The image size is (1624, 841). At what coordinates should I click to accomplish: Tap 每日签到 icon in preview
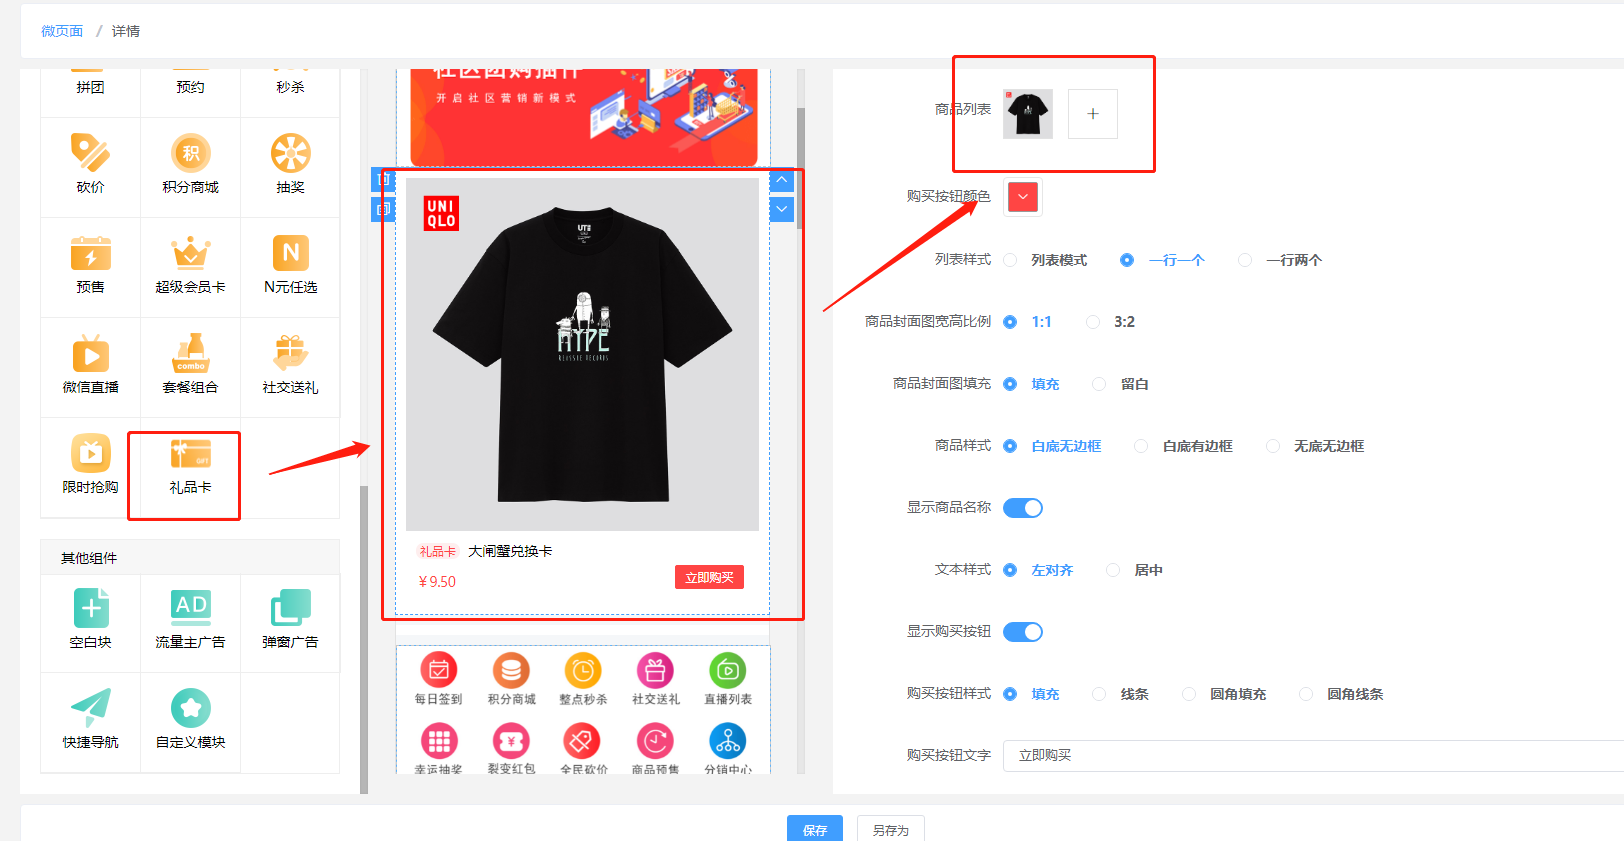[x=439, y=670]
